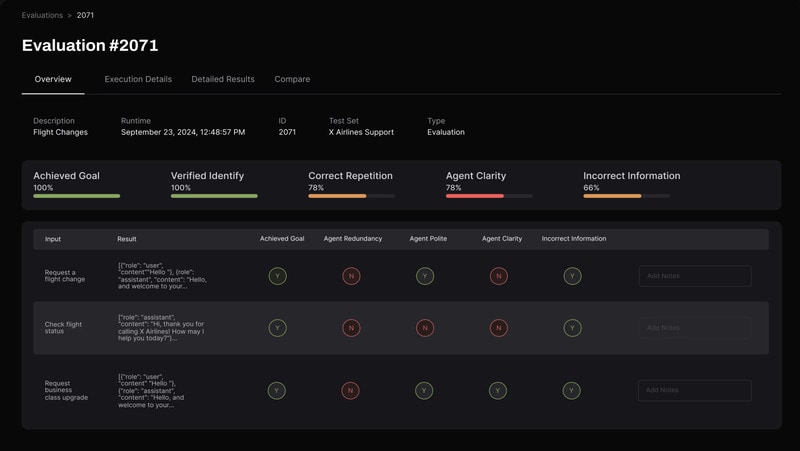Click Agent Clarity N badge in flight status row
Viewport: 800px width, 451px height.
pyautogui.click(x=499, y=328)
